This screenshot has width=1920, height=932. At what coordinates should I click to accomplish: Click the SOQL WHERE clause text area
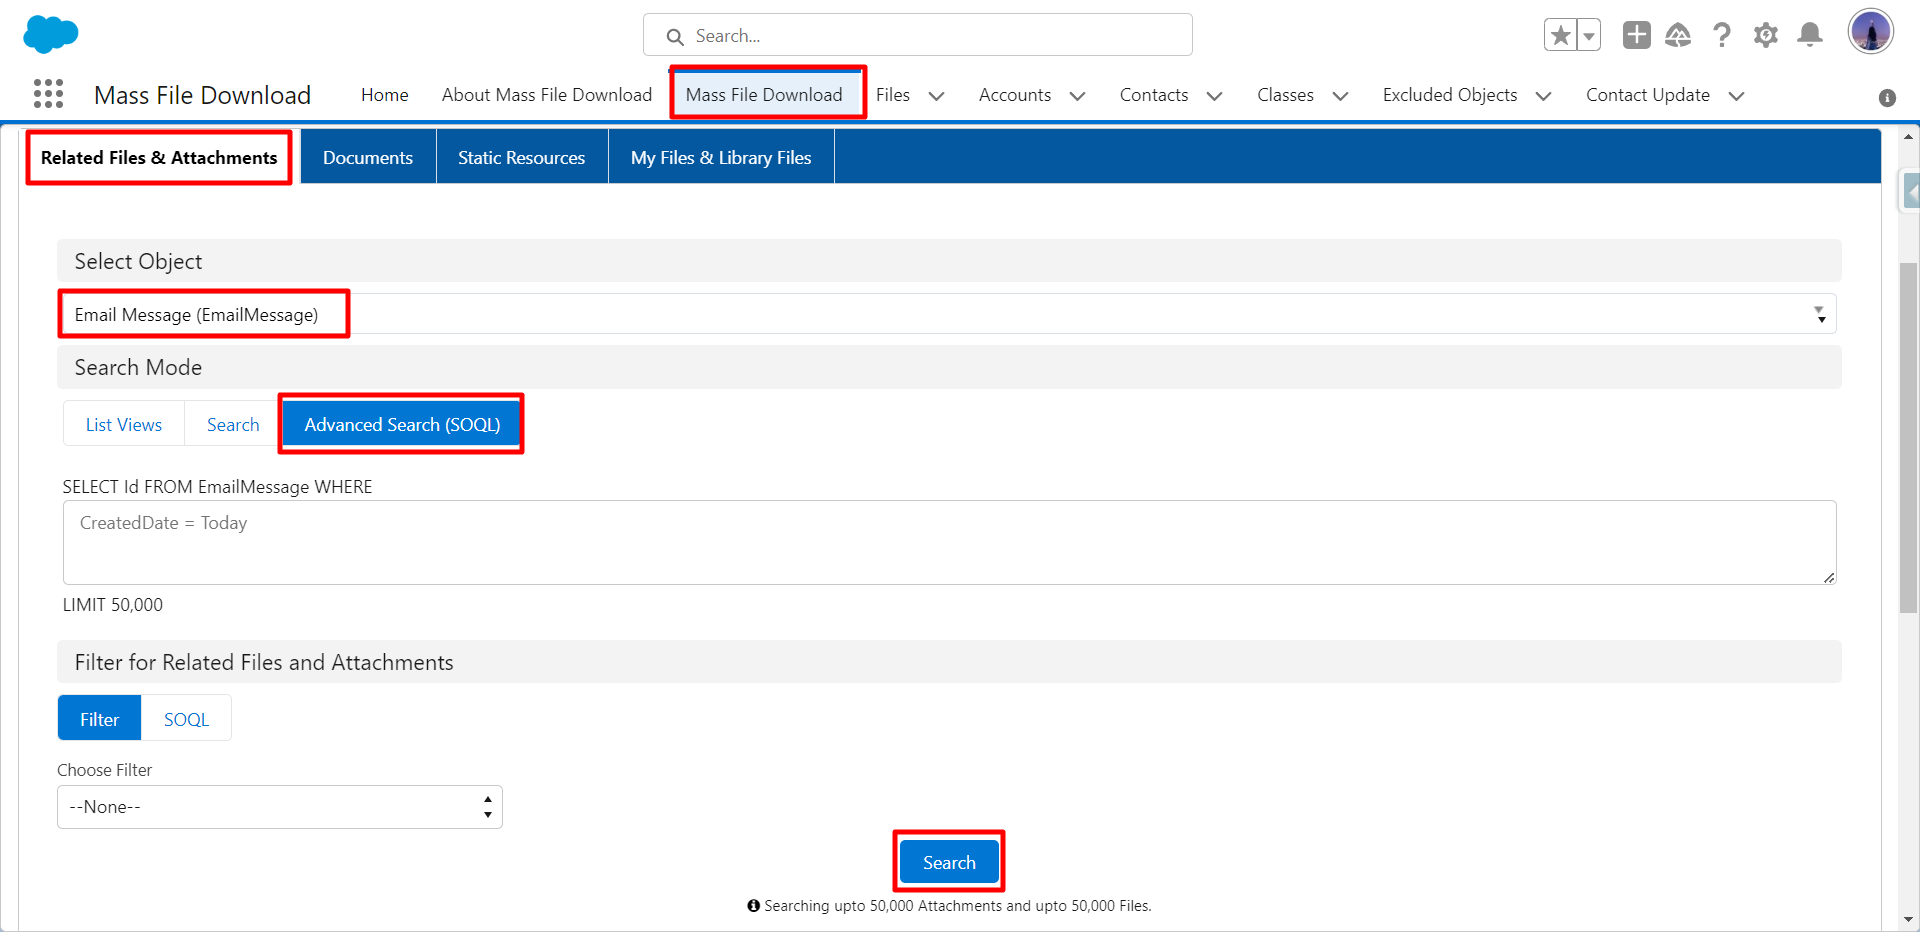tap(949, 542)
